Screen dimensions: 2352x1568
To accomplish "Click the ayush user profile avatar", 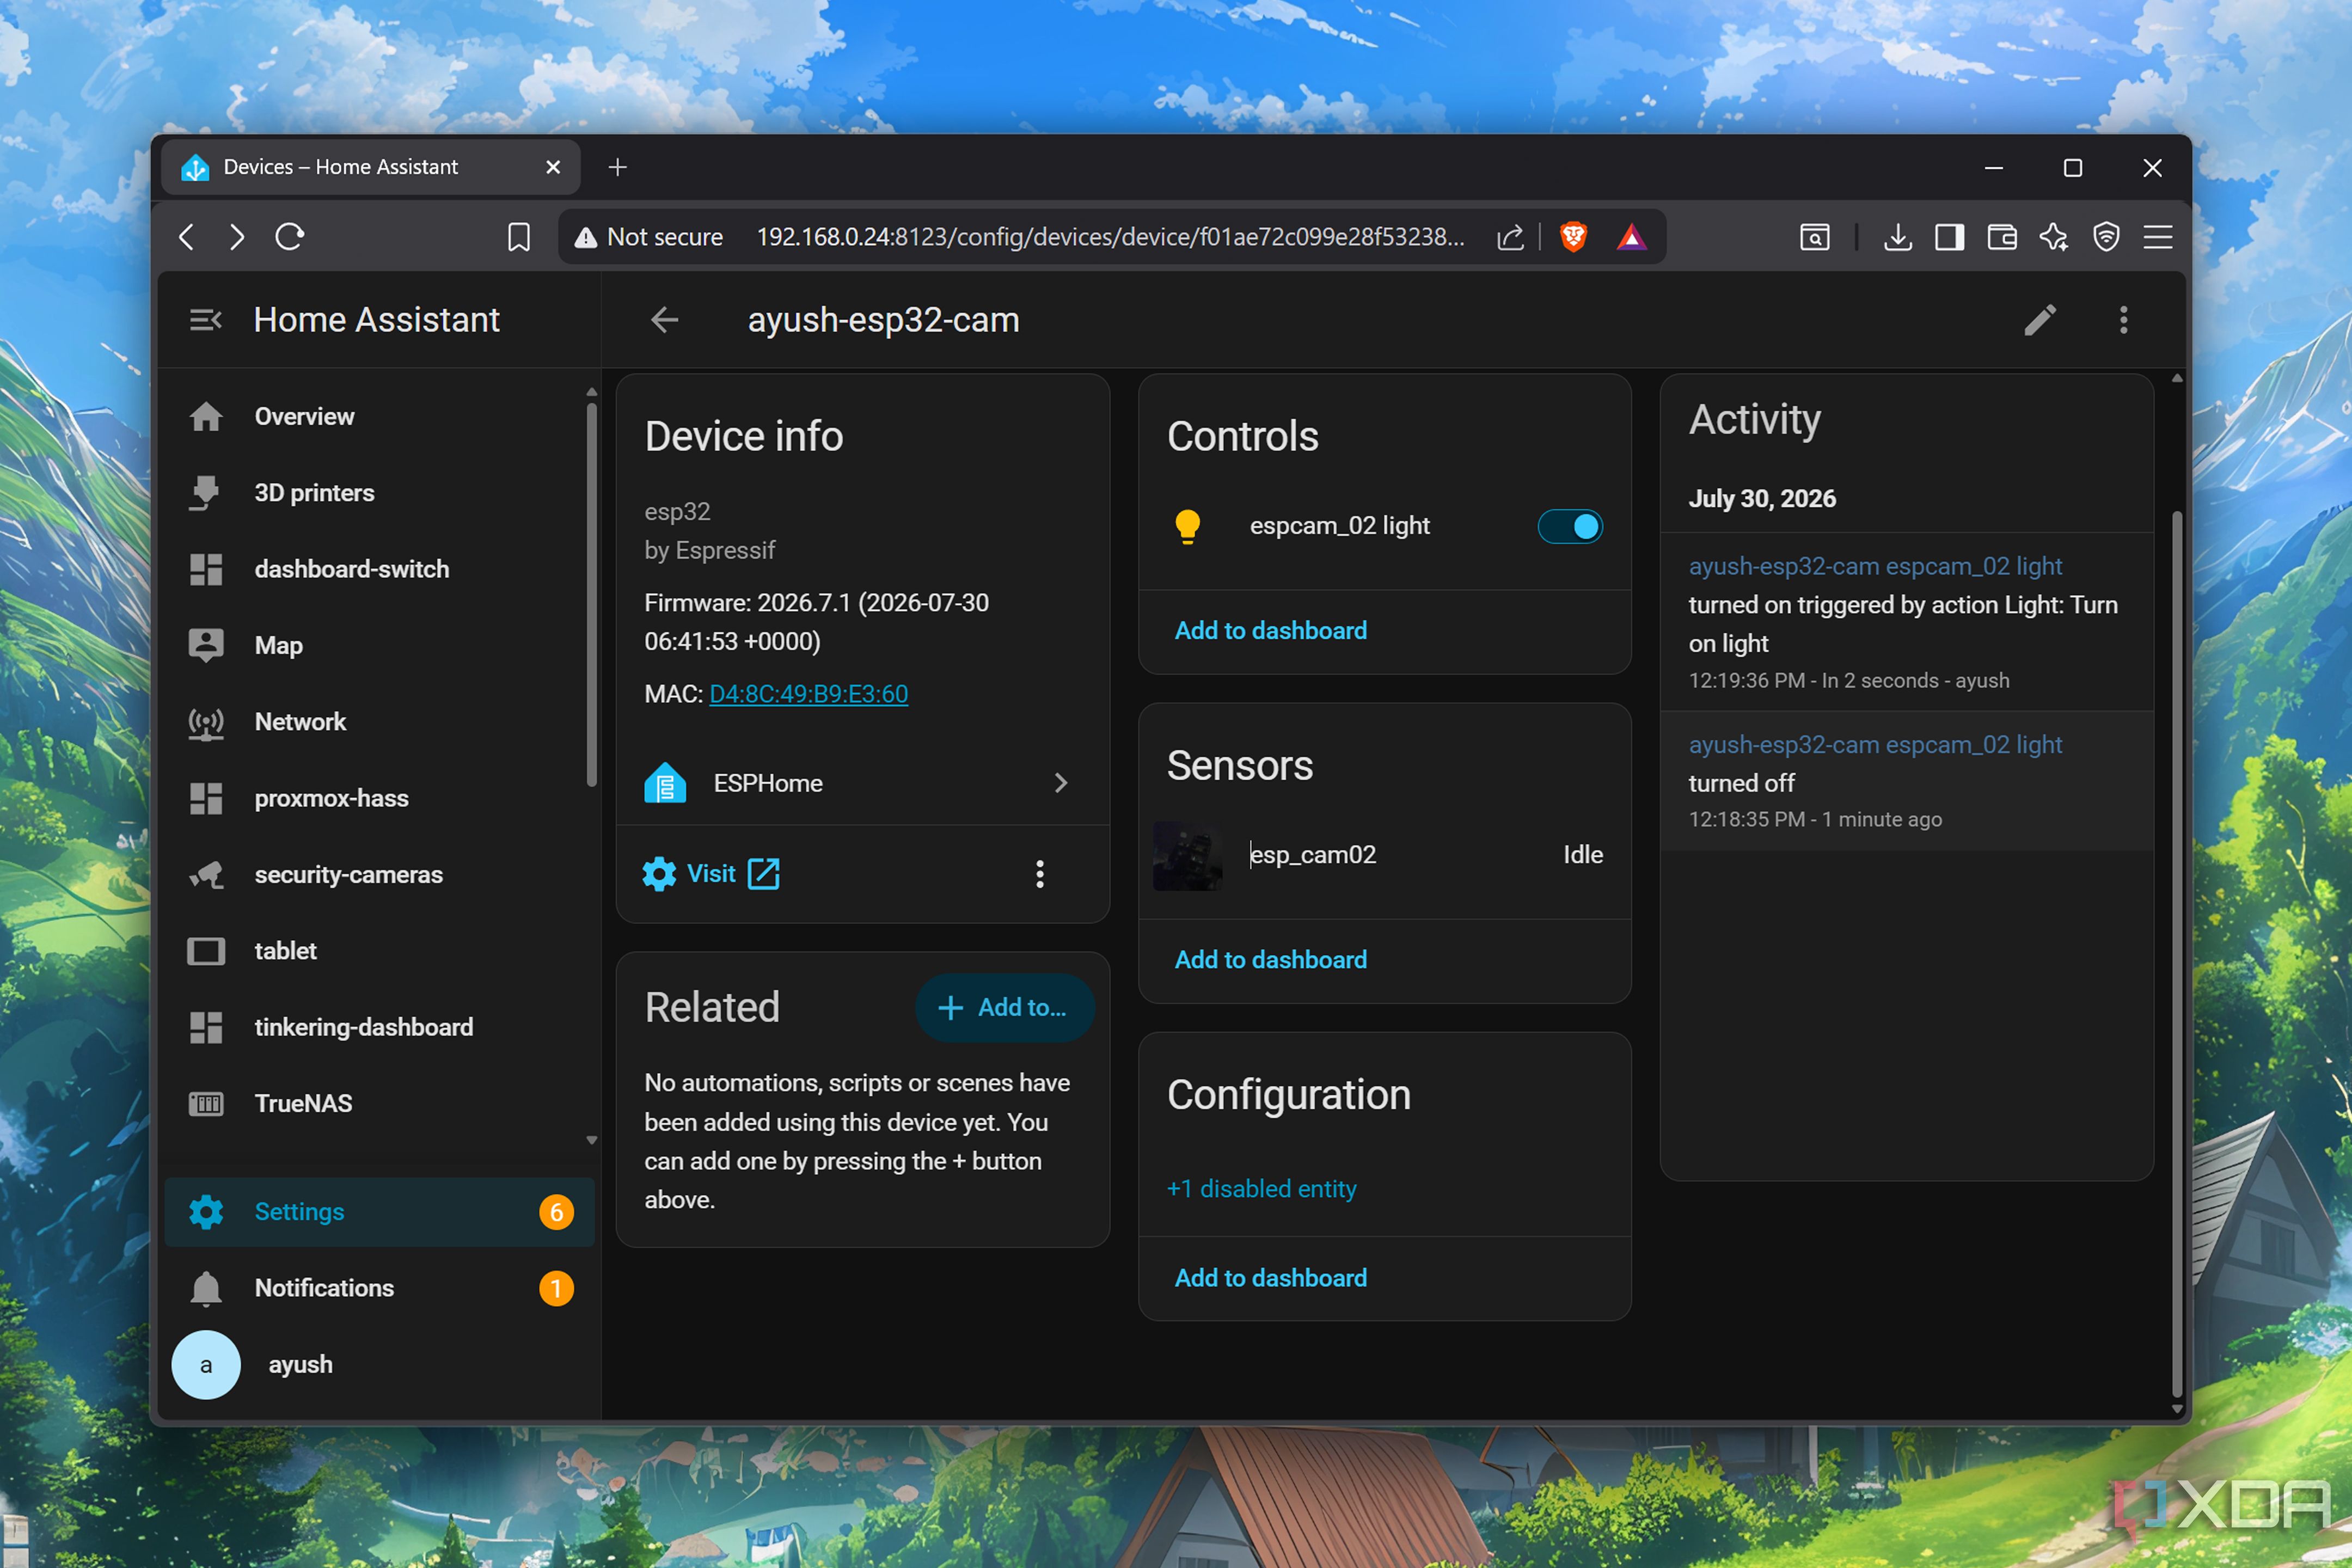I will tap(206, 1364).
